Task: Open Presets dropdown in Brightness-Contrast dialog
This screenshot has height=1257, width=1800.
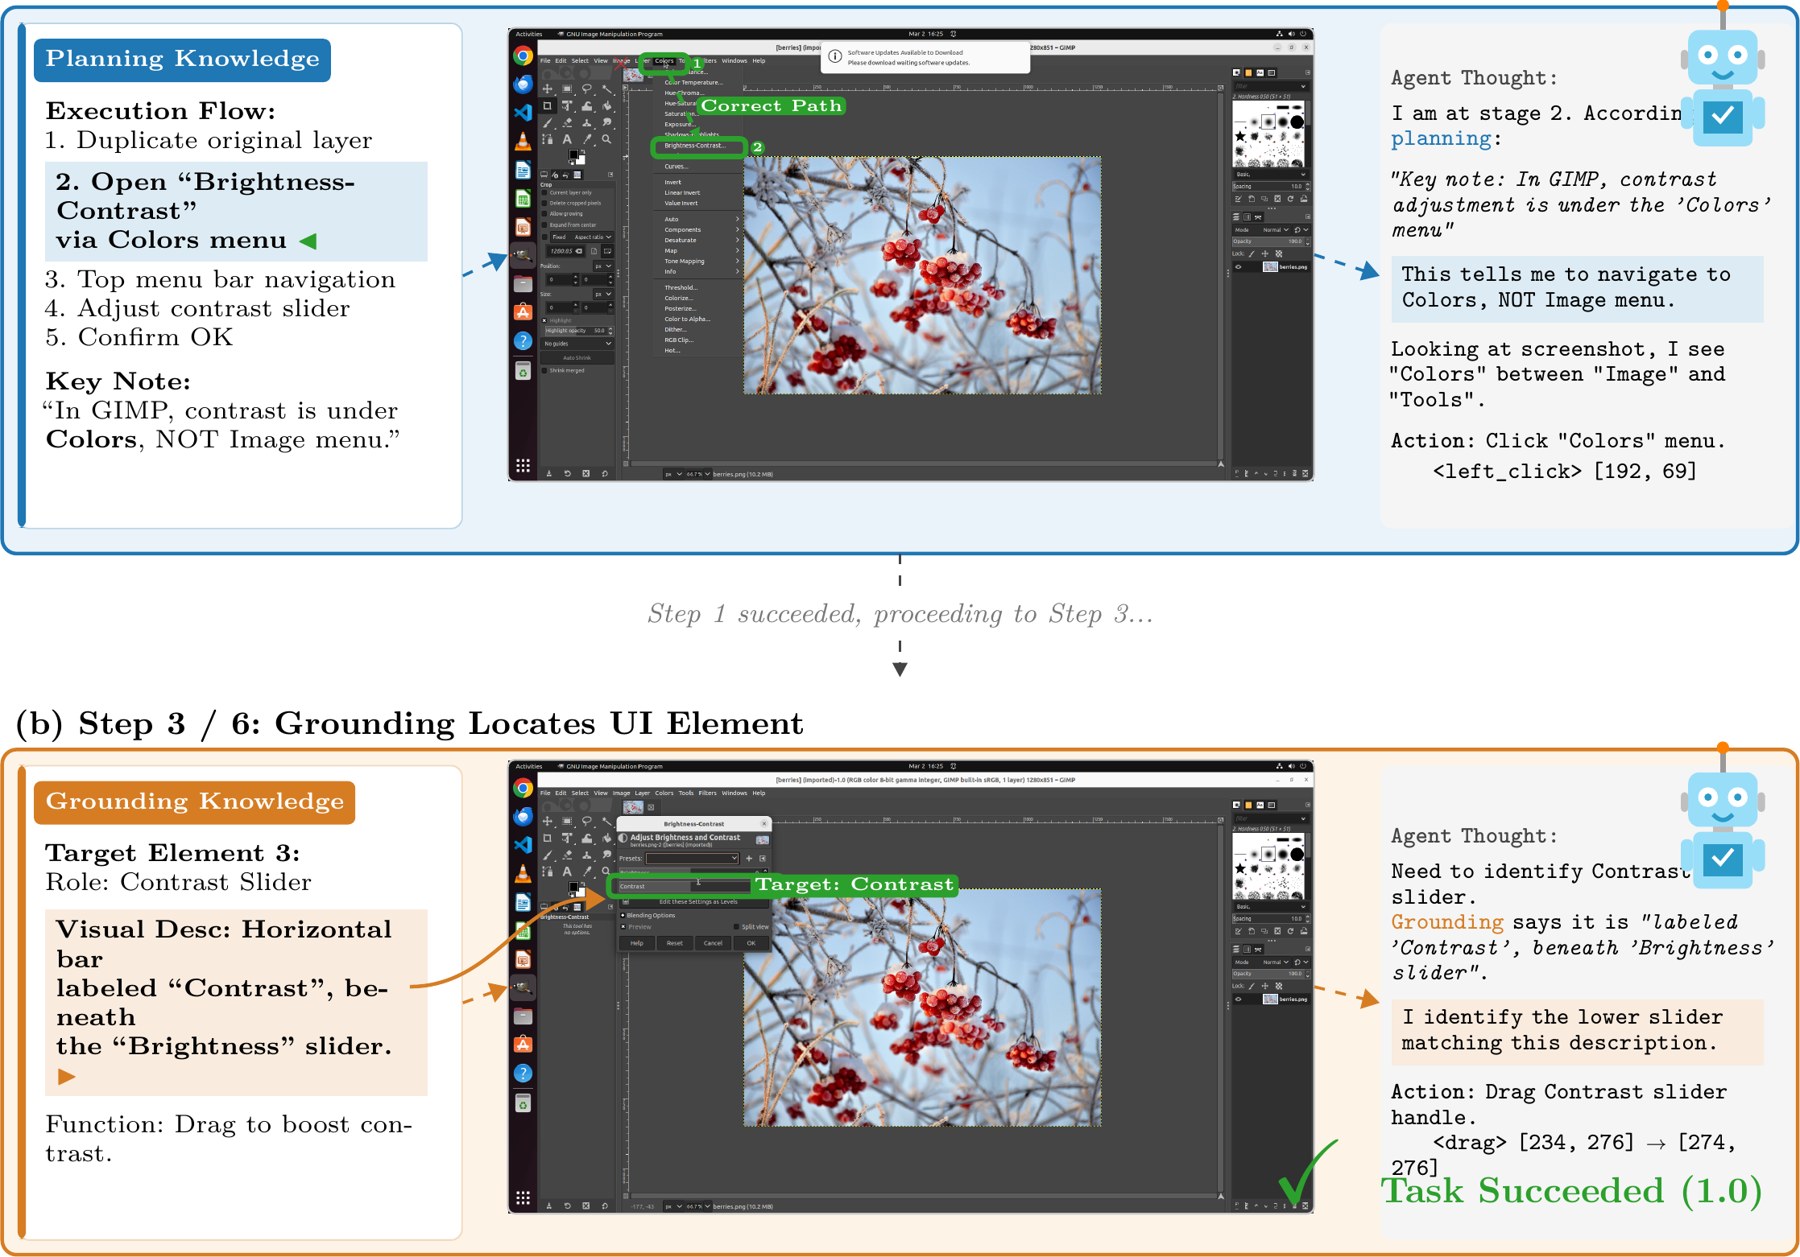Action: pyautogui.click(x=692, y=858)
